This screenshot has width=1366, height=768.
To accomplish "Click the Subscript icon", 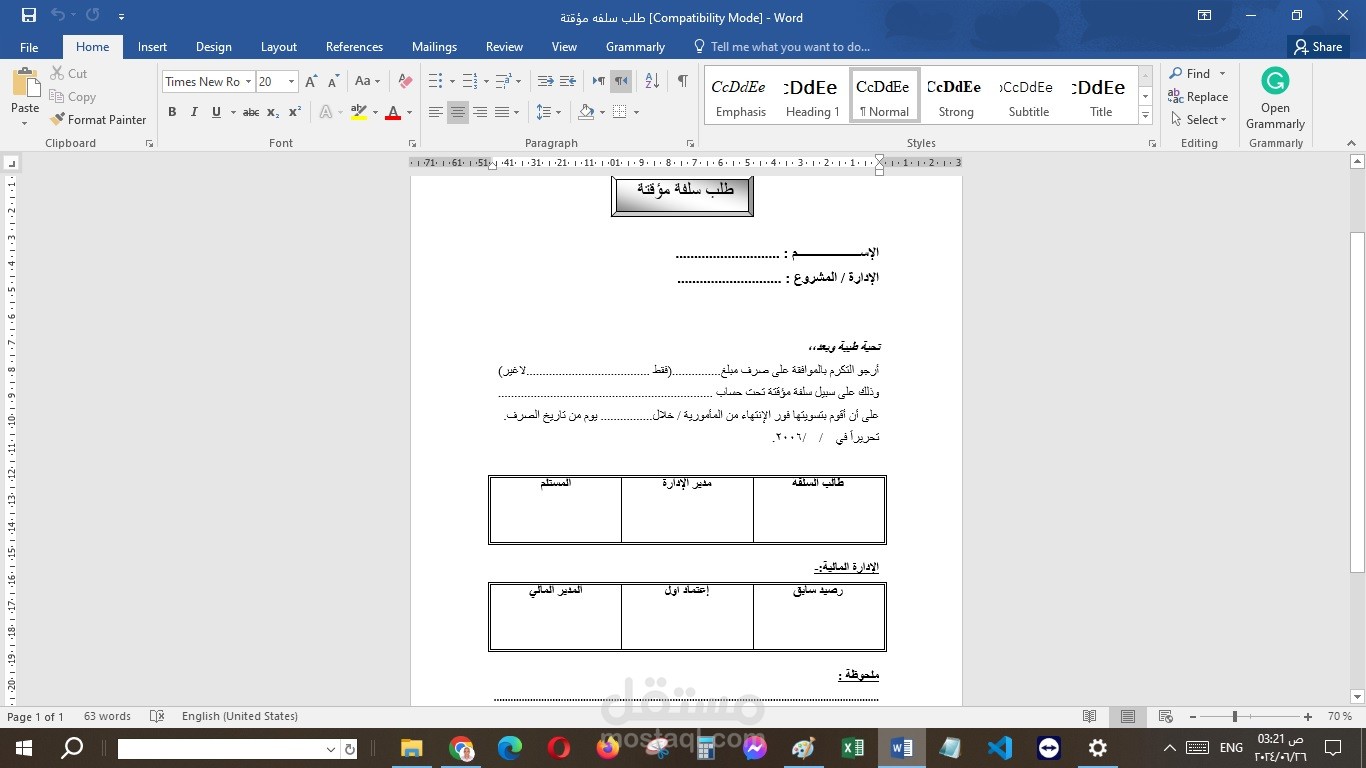I will point(274,112).
